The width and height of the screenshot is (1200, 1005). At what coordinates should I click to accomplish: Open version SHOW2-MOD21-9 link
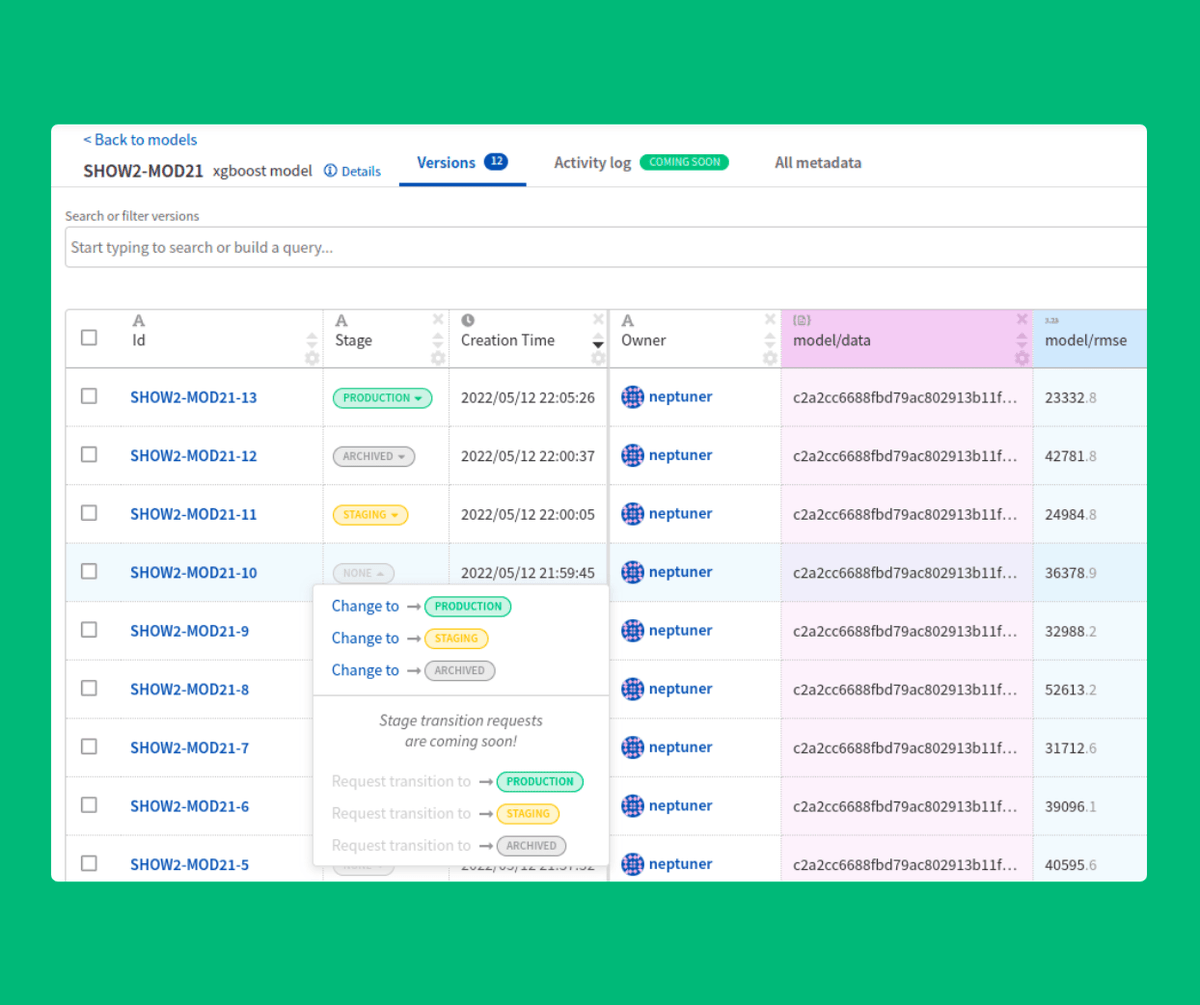pyautogui.click(x=189, y=631)
